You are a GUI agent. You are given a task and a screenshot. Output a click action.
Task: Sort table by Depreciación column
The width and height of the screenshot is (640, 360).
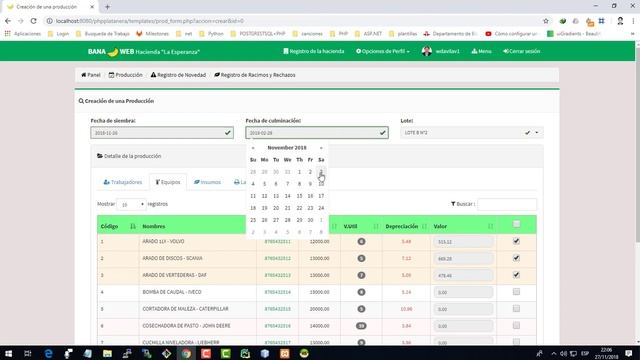[x=406, y=226]
